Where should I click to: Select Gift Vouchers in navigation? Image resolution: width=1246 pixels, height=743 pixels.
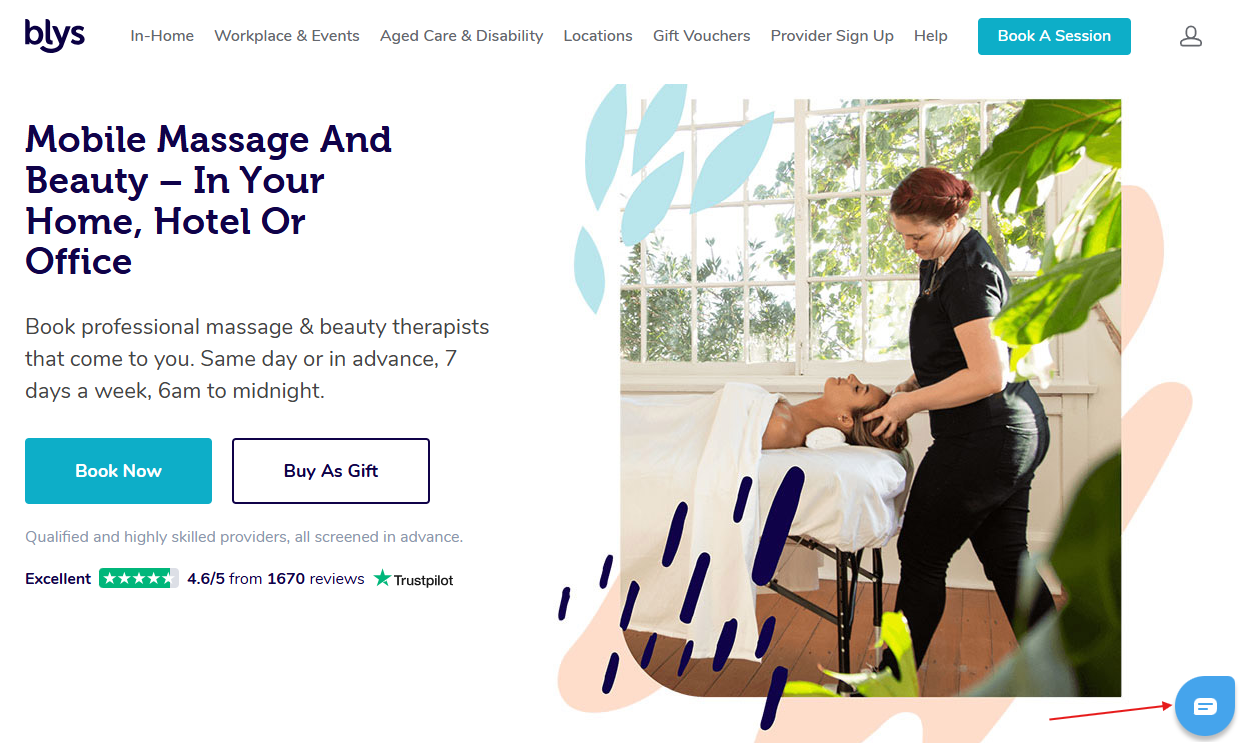tap(701, 36)
